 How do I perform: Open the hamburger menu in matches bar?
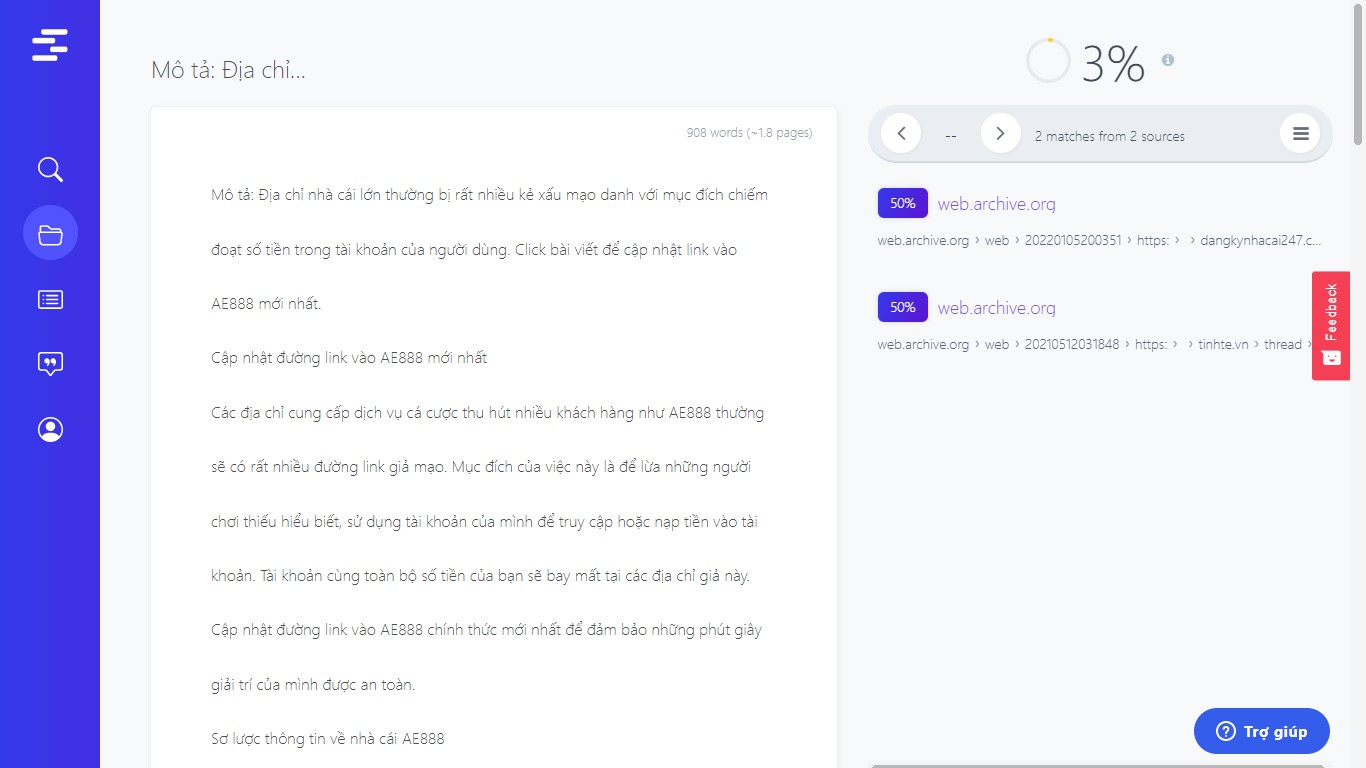click(1300, 133)
